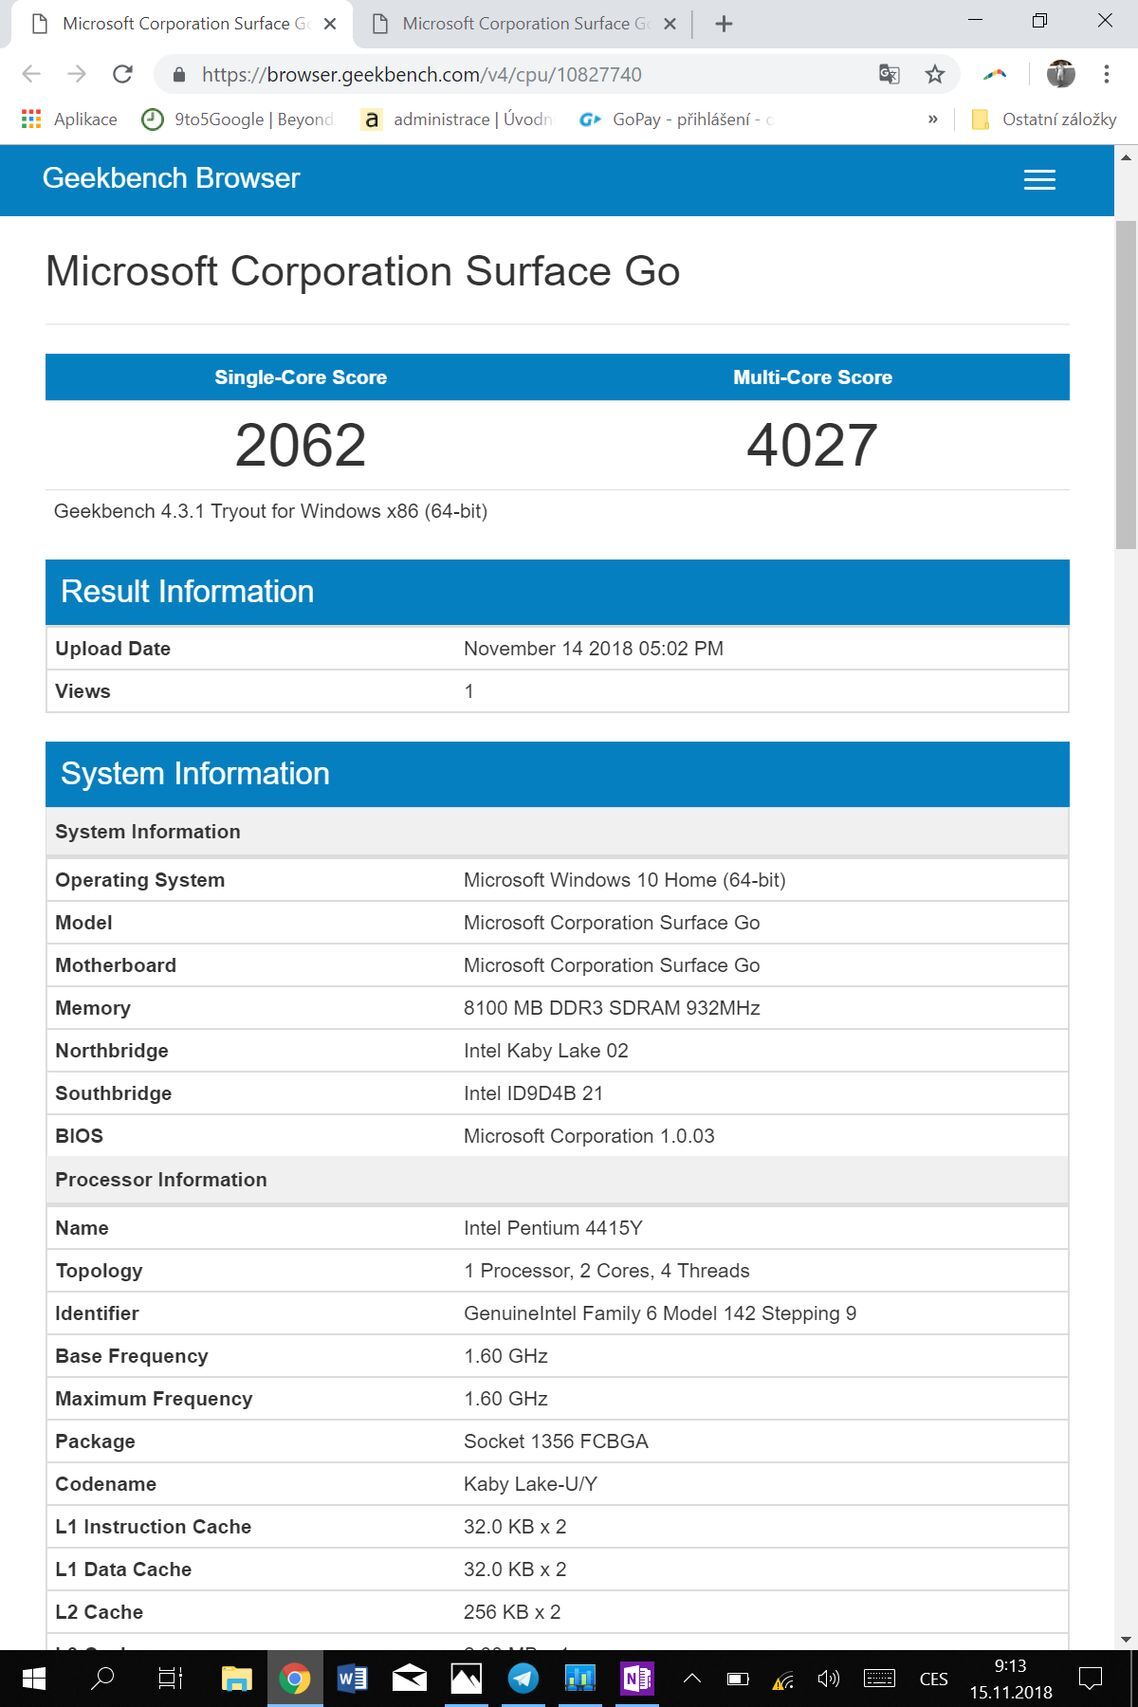Screen dimensions: 1138x1707
Task: Click the scrollbar down arrow
Action: [1126, 1639]
